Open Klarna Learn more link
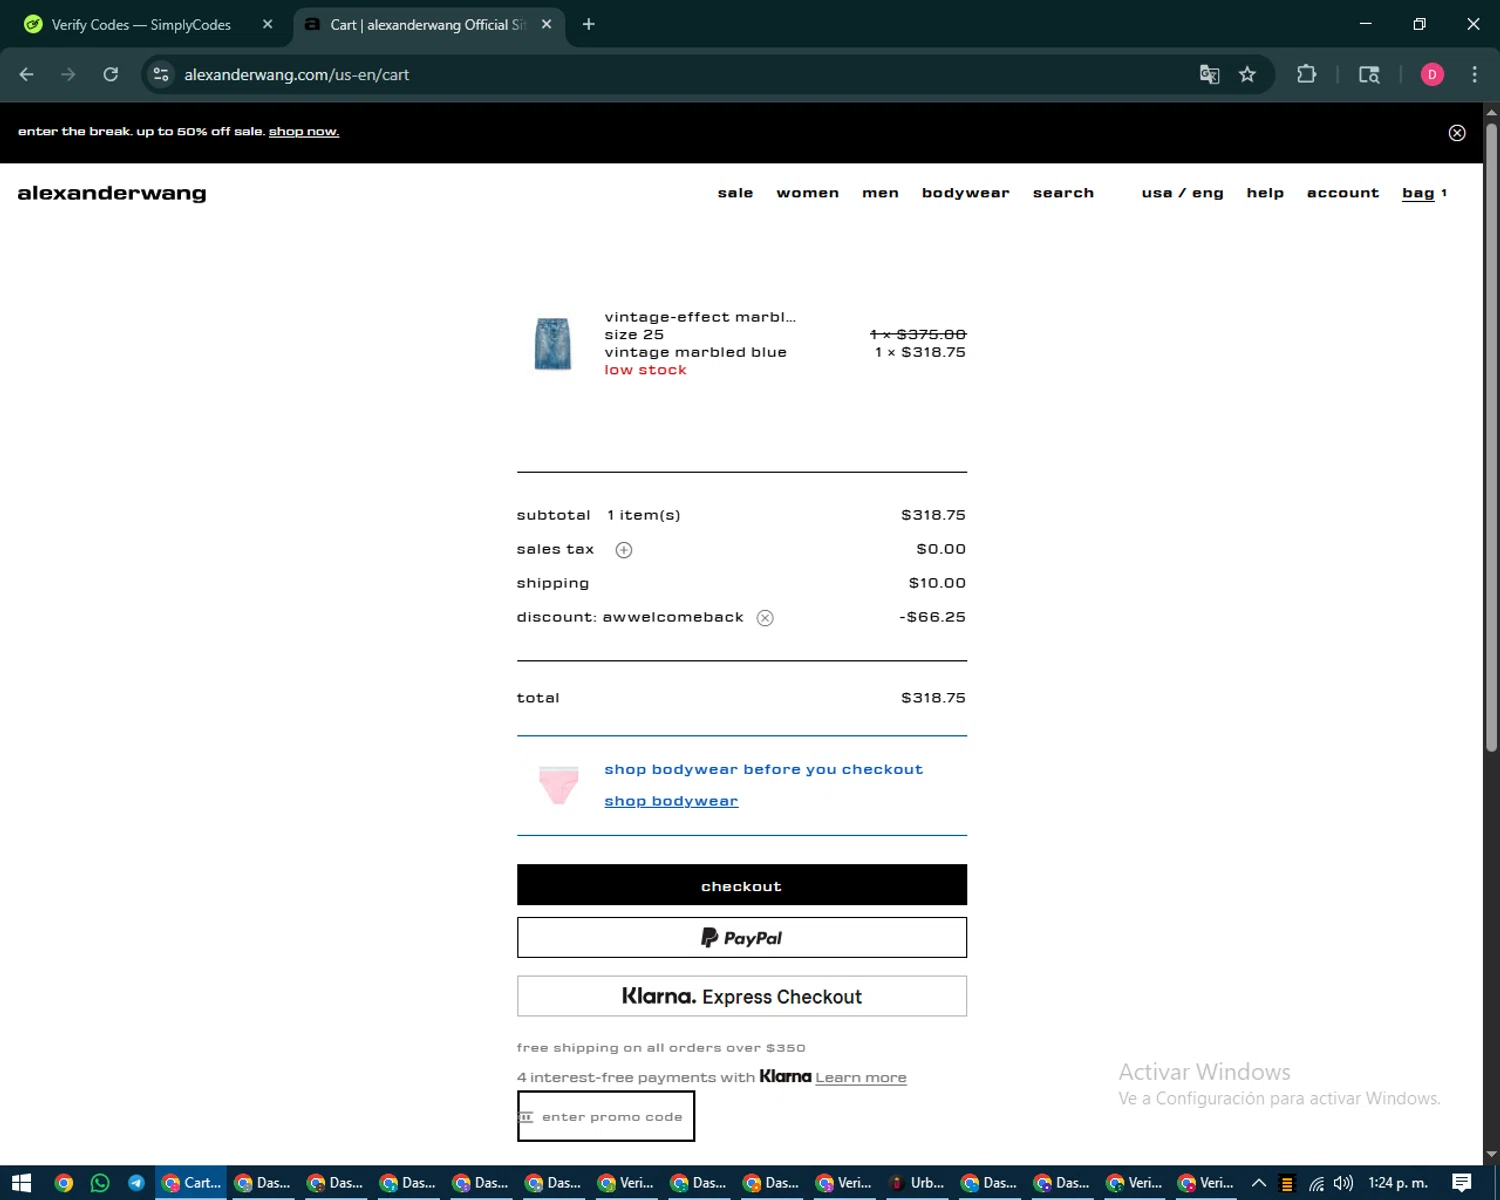 click(x=861, y=1078)
